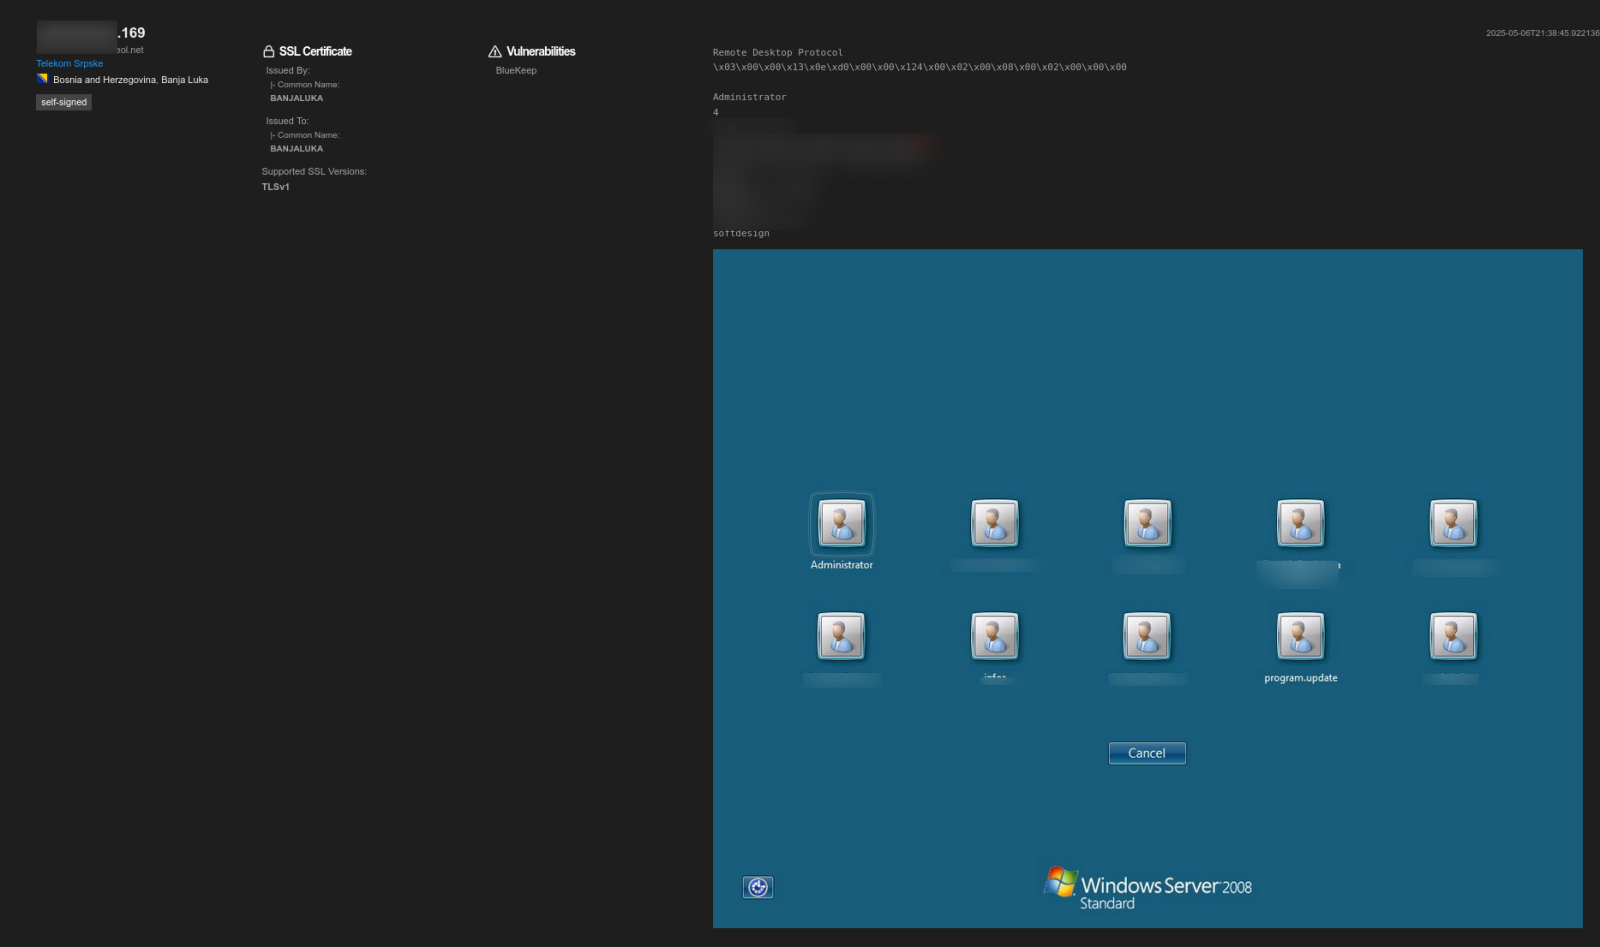This screenshot has width=1600, height=947.
Task: Click the Vulnerabilities warning triangle icon
Action: 494,51
